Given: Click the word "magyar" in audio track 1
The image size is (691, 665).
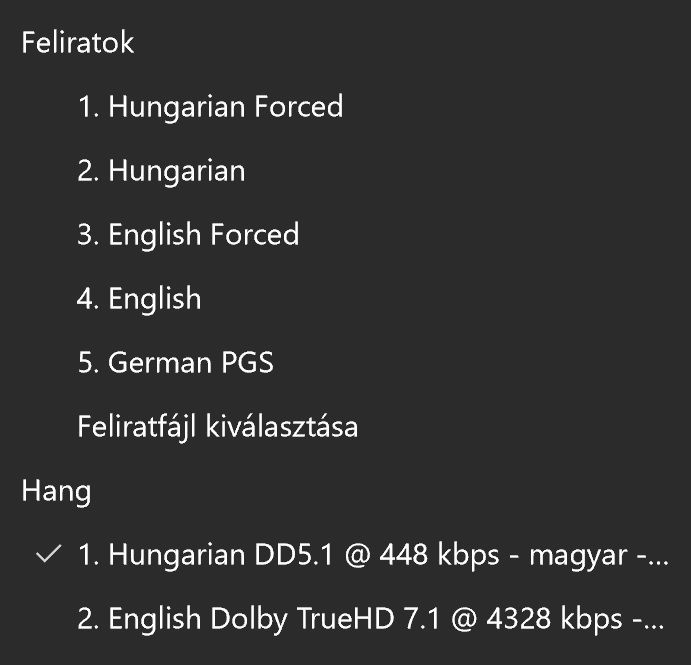Looking at the screenshot, I should [x=573, y=555].
